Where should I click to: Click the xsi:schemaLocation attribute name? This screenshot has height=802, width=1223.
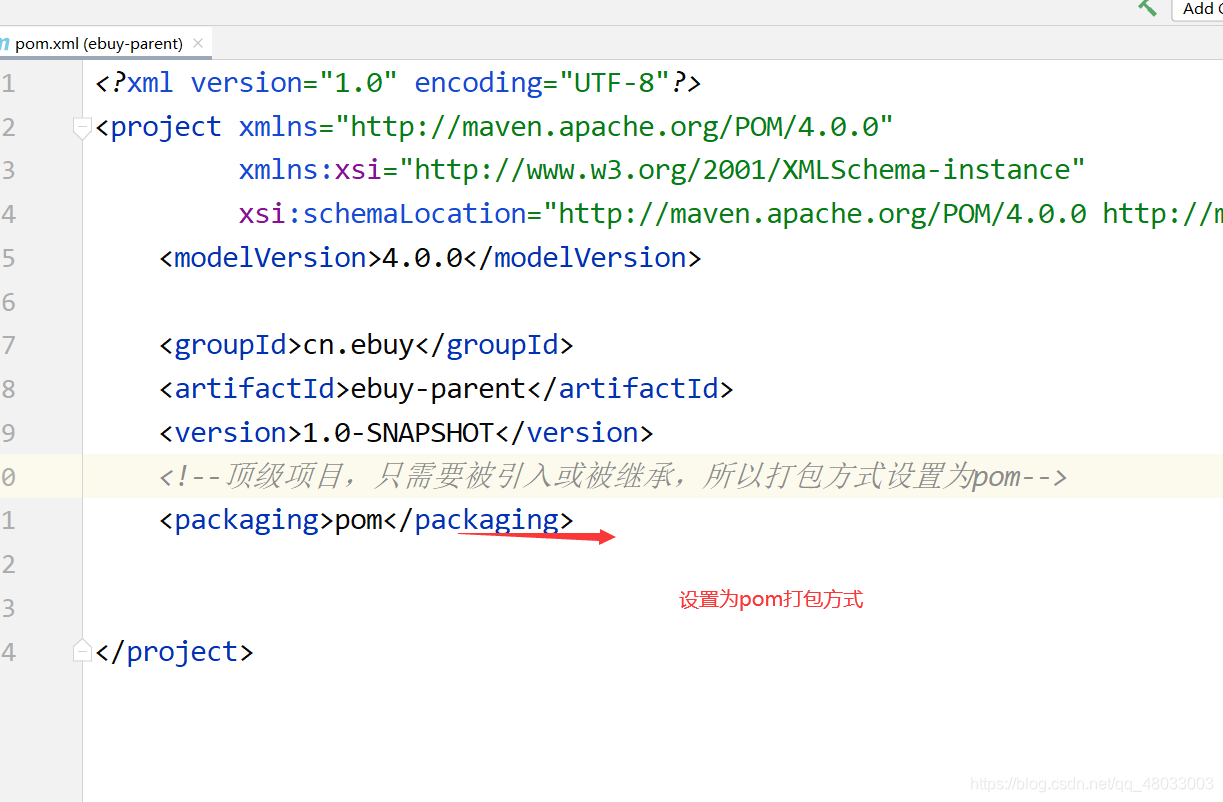(383, 214)
